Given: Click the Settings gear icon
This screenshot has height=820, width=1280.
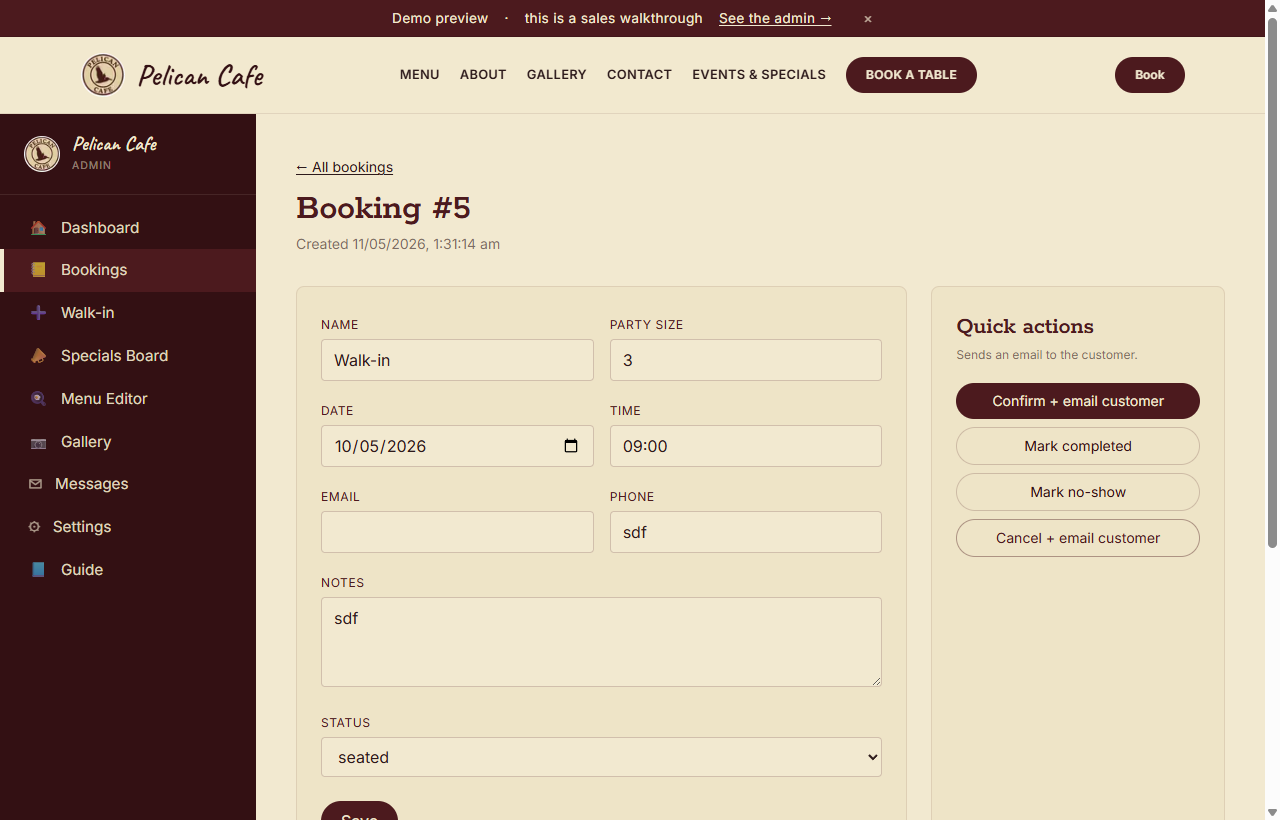Looking at the screenshot, I should point(34,527).
